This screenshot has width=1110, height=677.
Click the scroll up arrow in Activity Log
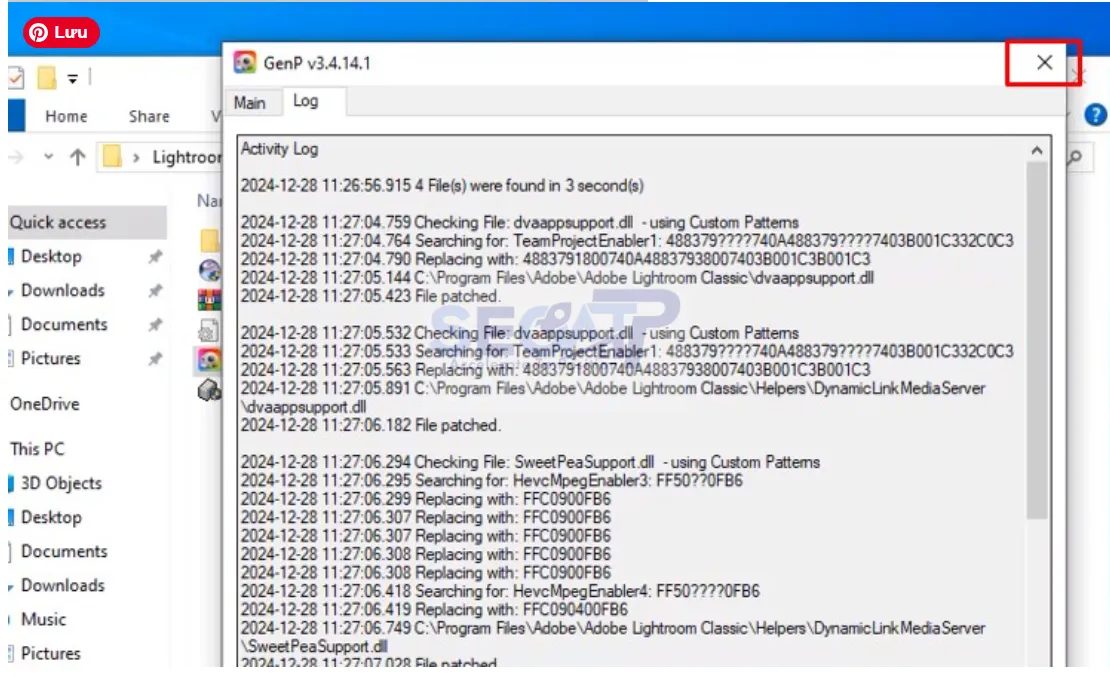coord(1037,151)
